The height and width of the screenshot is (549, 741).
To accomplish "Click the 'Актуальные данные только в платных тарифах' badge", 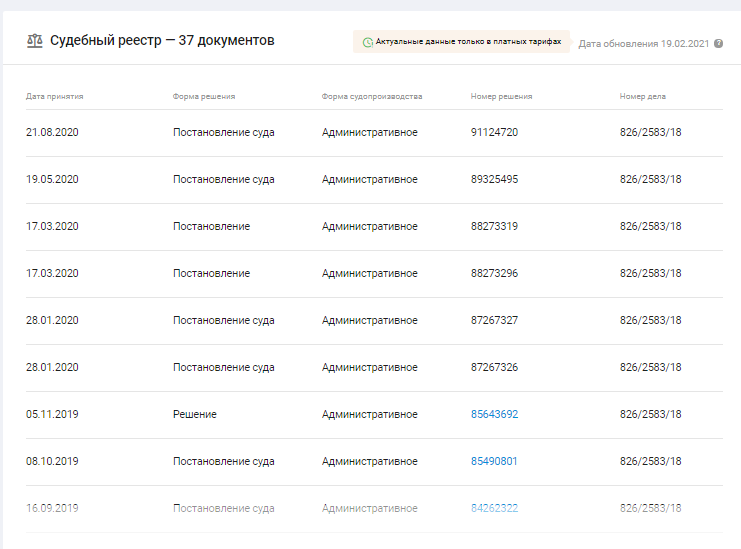I will [x=461, y=42].
